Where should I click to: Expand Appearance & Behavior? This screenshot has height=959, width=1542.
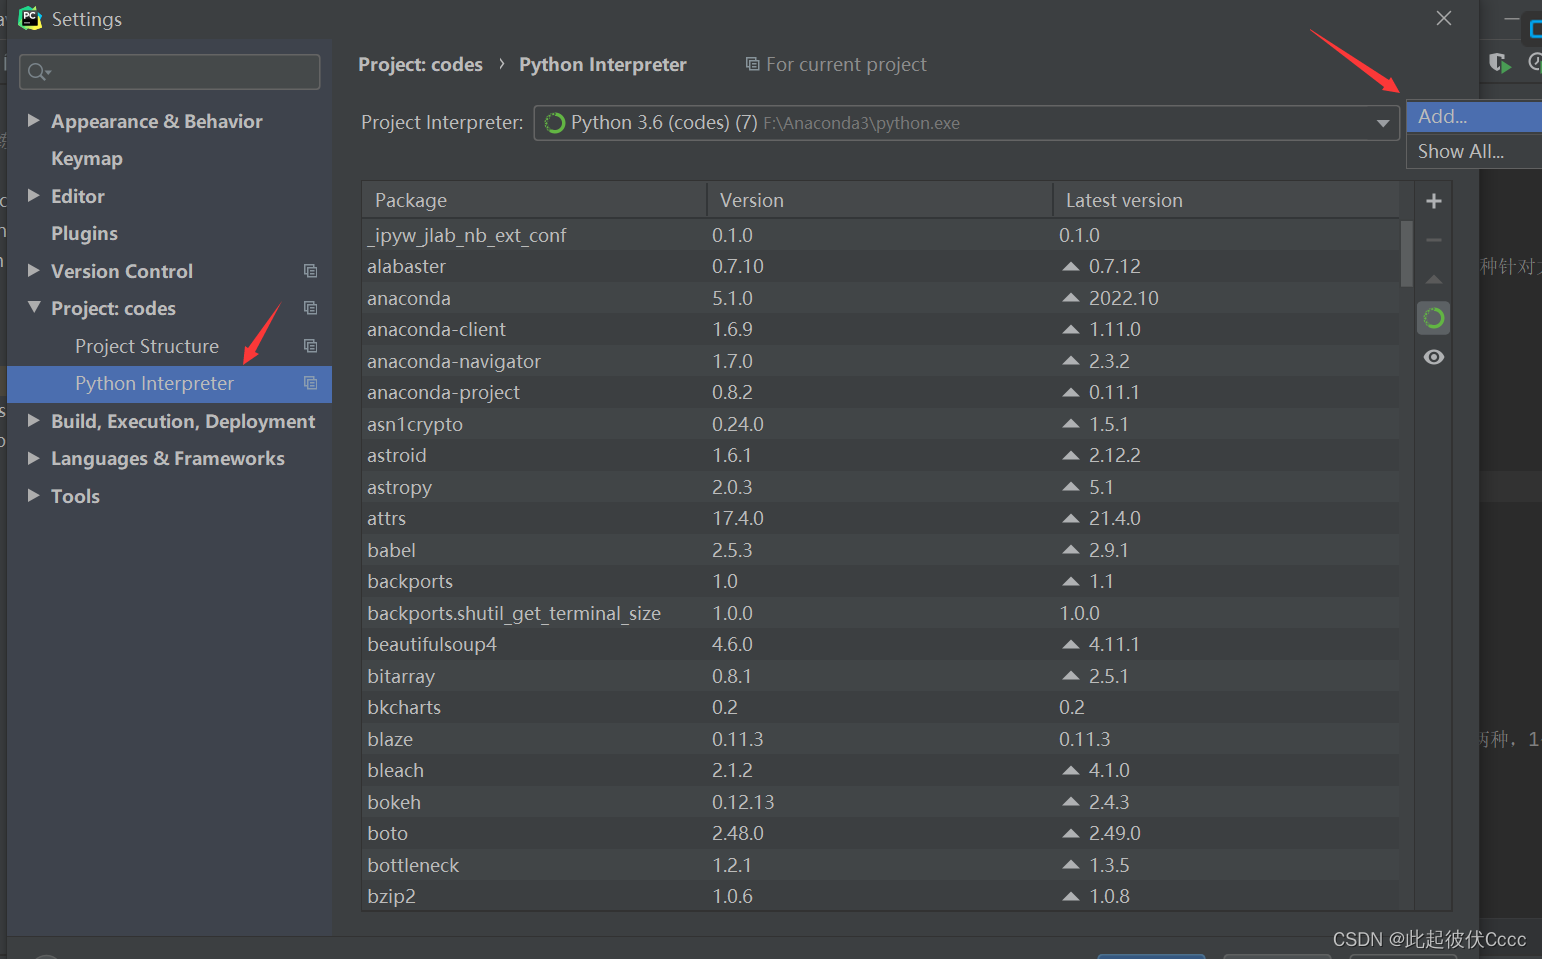pos(33,120)
